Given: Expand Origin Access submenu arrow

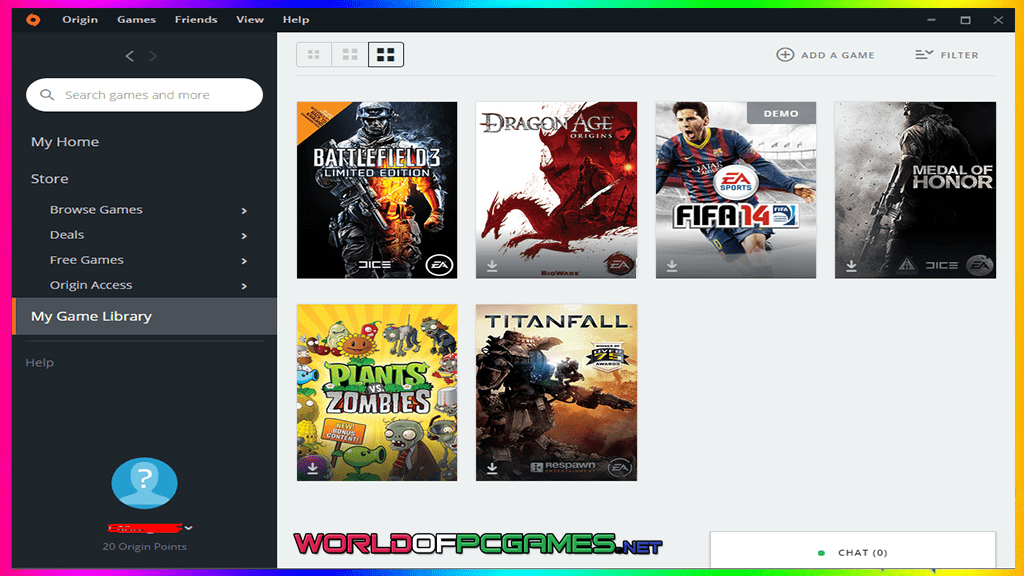Looking at the screenshot, I should pyautogui.click(x=244, y=286).
